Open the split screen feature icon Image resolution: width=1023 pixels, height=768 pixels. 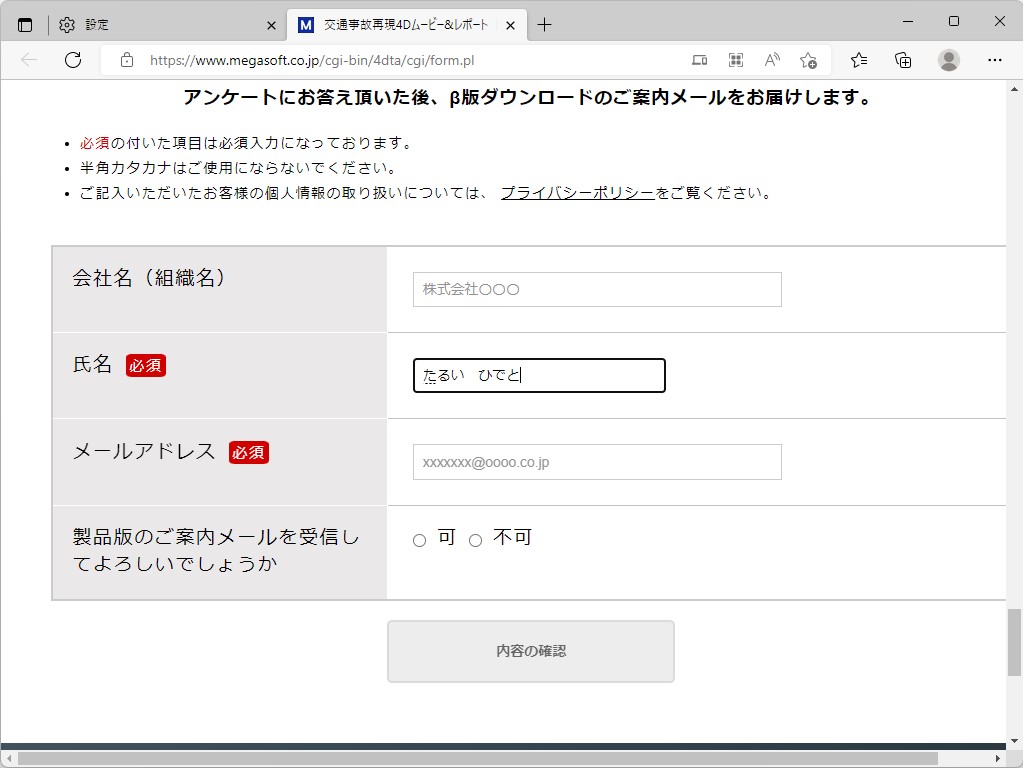pyautogui.click(x=699, y=59)
